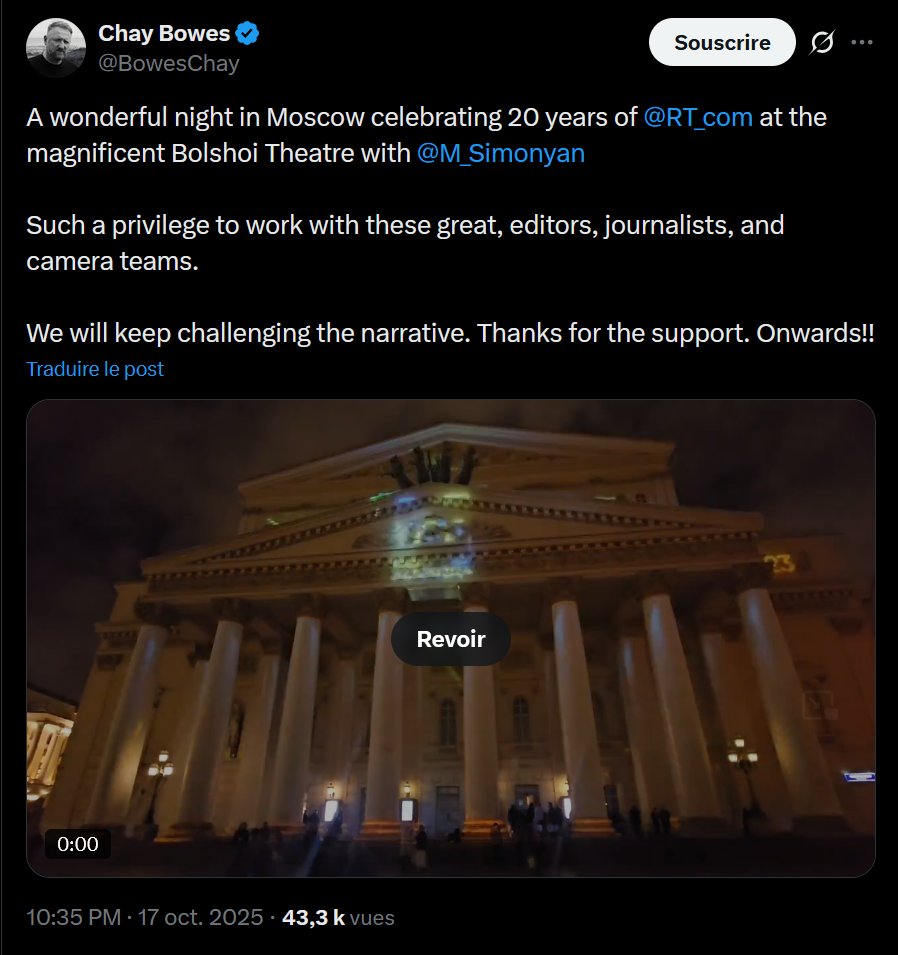The image size is (898, 955).
Task: Open the @BowesChay handle
Action: click(x=169, y=63)
